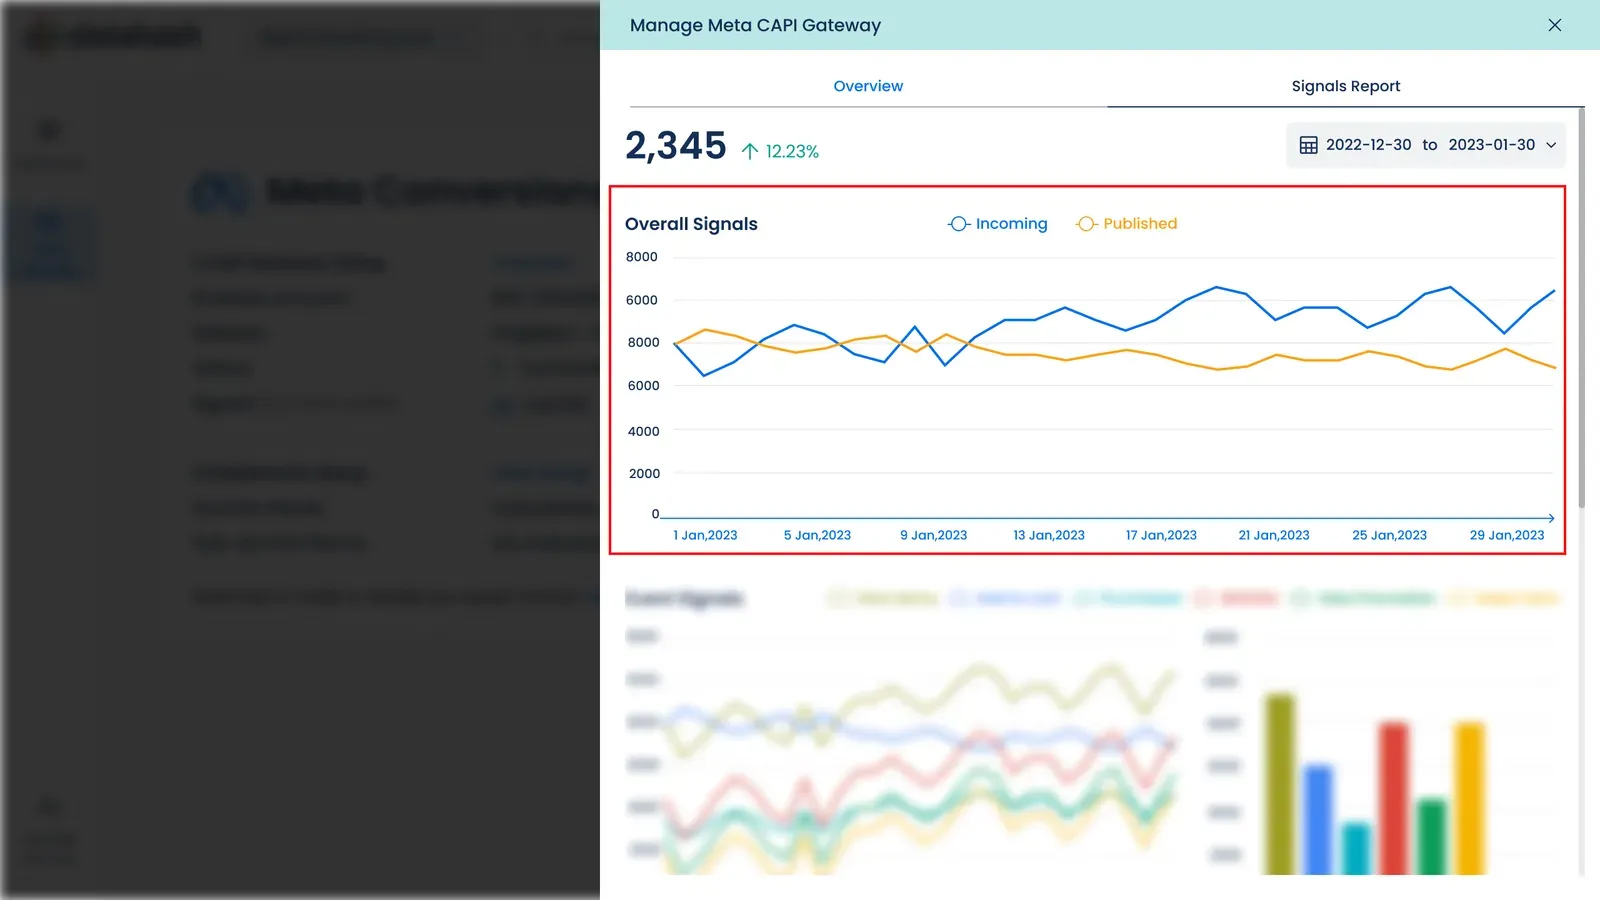Viewport: 1600px width, 900px height.
Task: Select the 13 Jan,2023 axis label
Action: point(1049,535)
